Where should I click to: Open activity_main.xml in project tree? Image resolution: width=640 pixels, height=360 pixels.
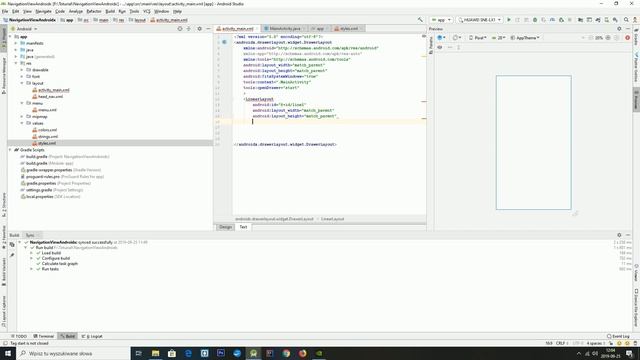(53, 90)
